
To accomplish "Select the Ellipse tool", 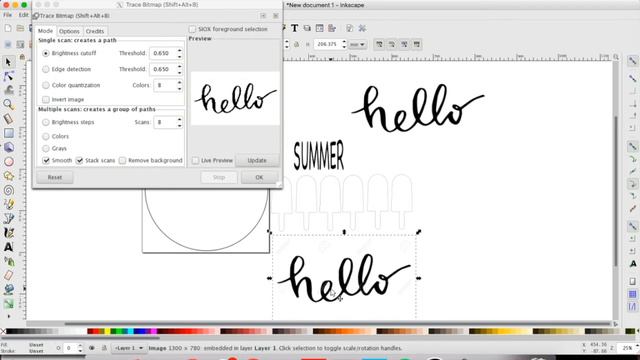I will [8, 162].
